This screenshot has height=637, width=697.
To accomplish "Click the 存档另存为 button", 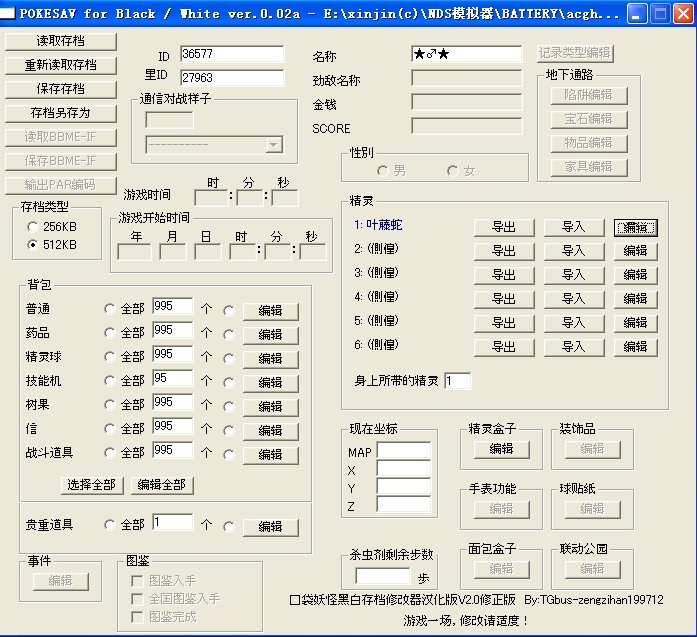I will coord(61,113).
